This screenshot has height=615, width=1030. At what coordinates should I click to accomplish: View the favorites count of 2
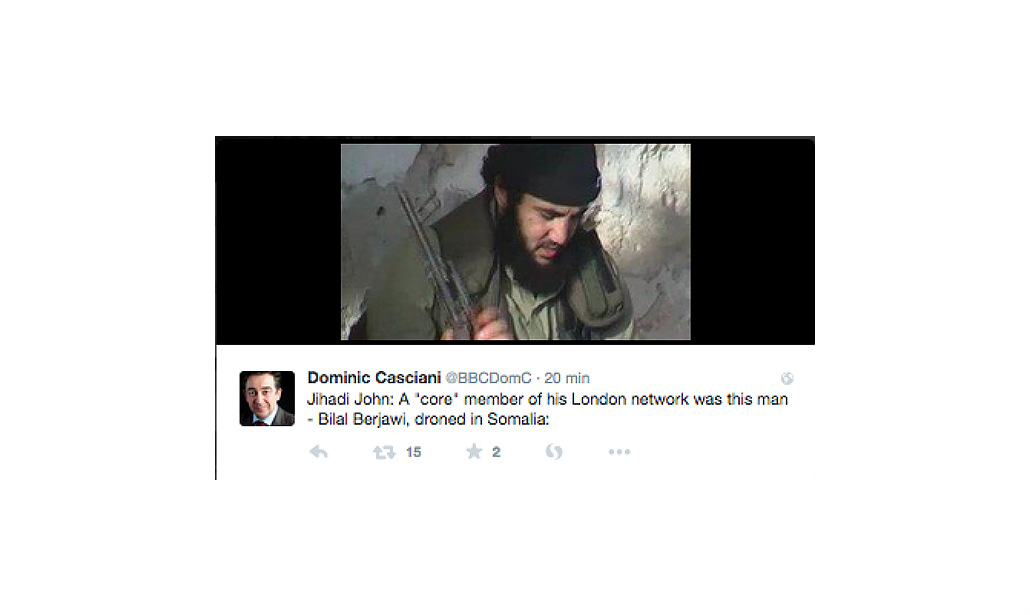click(x=496, y=452)
